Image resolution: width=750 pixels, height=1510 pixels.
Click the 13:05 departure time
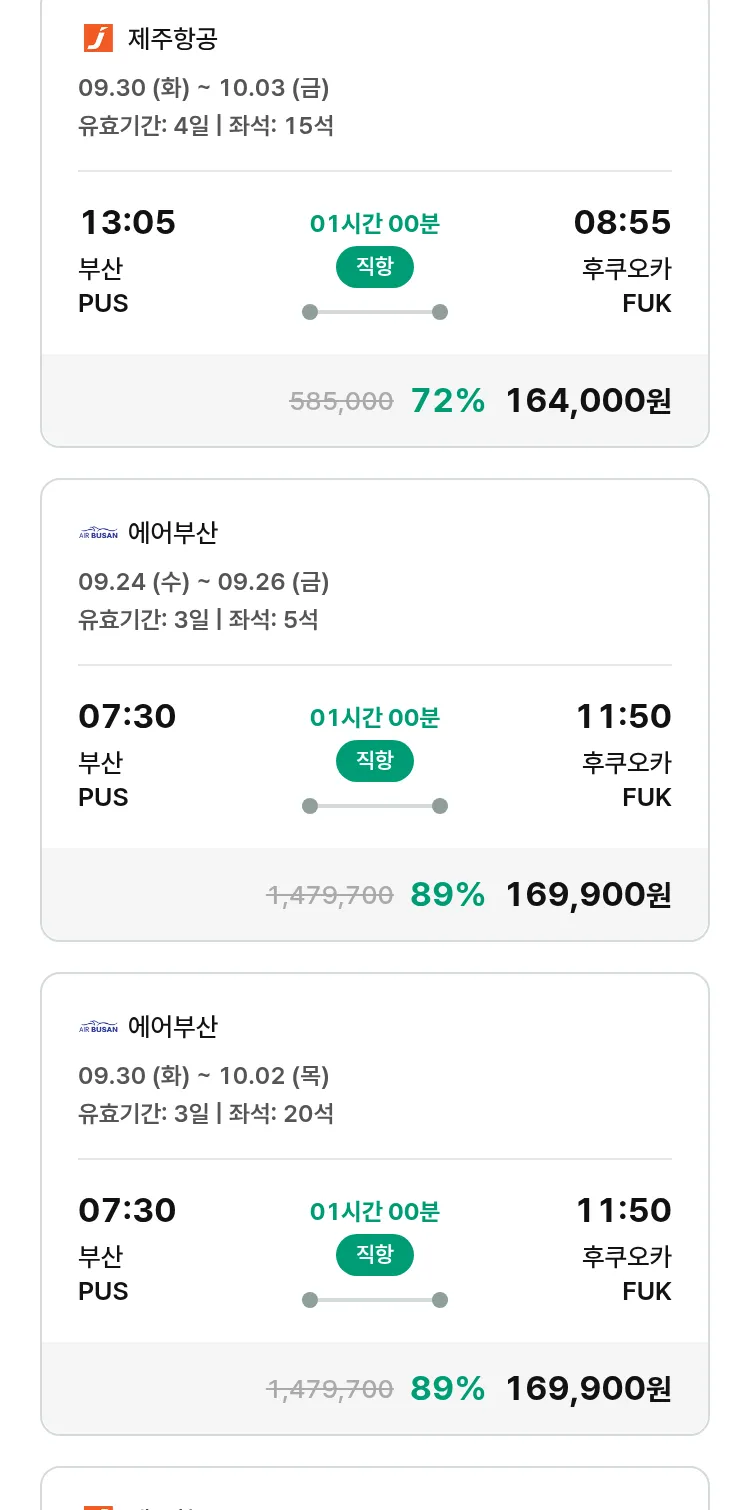click(127, 222)
